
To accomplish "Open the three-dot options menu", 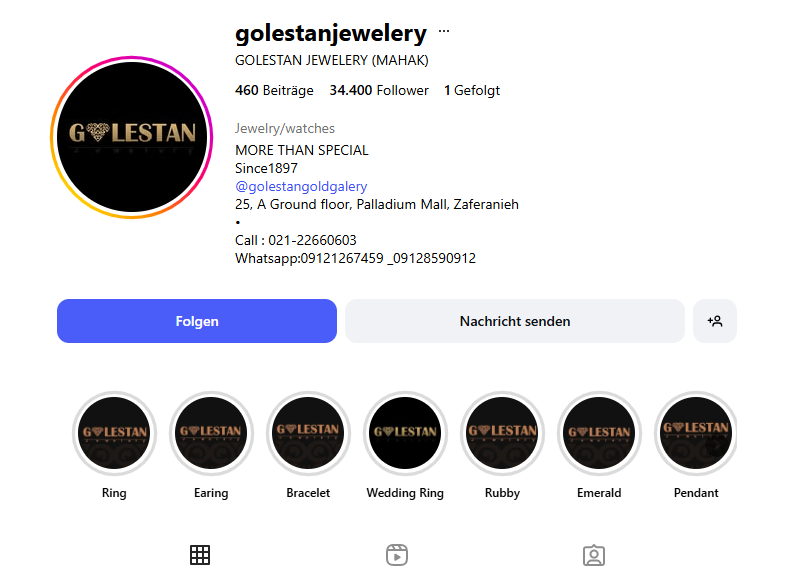I will 444,31.
